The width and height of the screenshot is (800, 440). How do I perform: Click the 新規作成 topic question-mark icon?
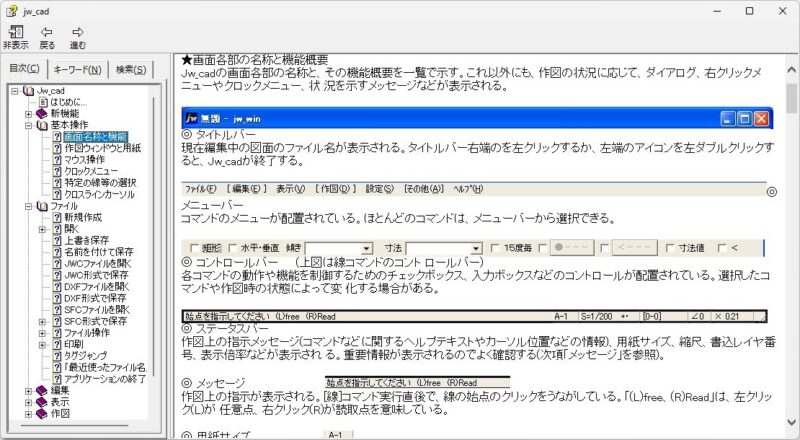(57, 217)
